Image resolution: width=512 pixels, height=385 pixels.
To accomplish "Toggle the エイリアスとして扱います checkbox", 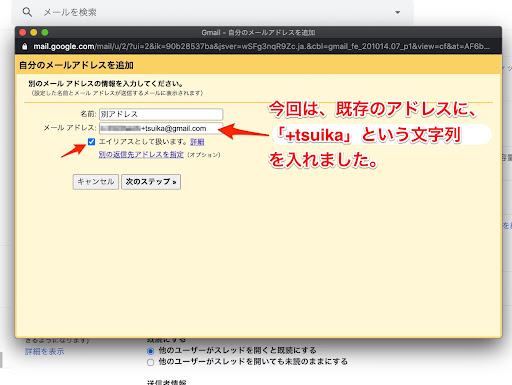I will tap(91, 142).
